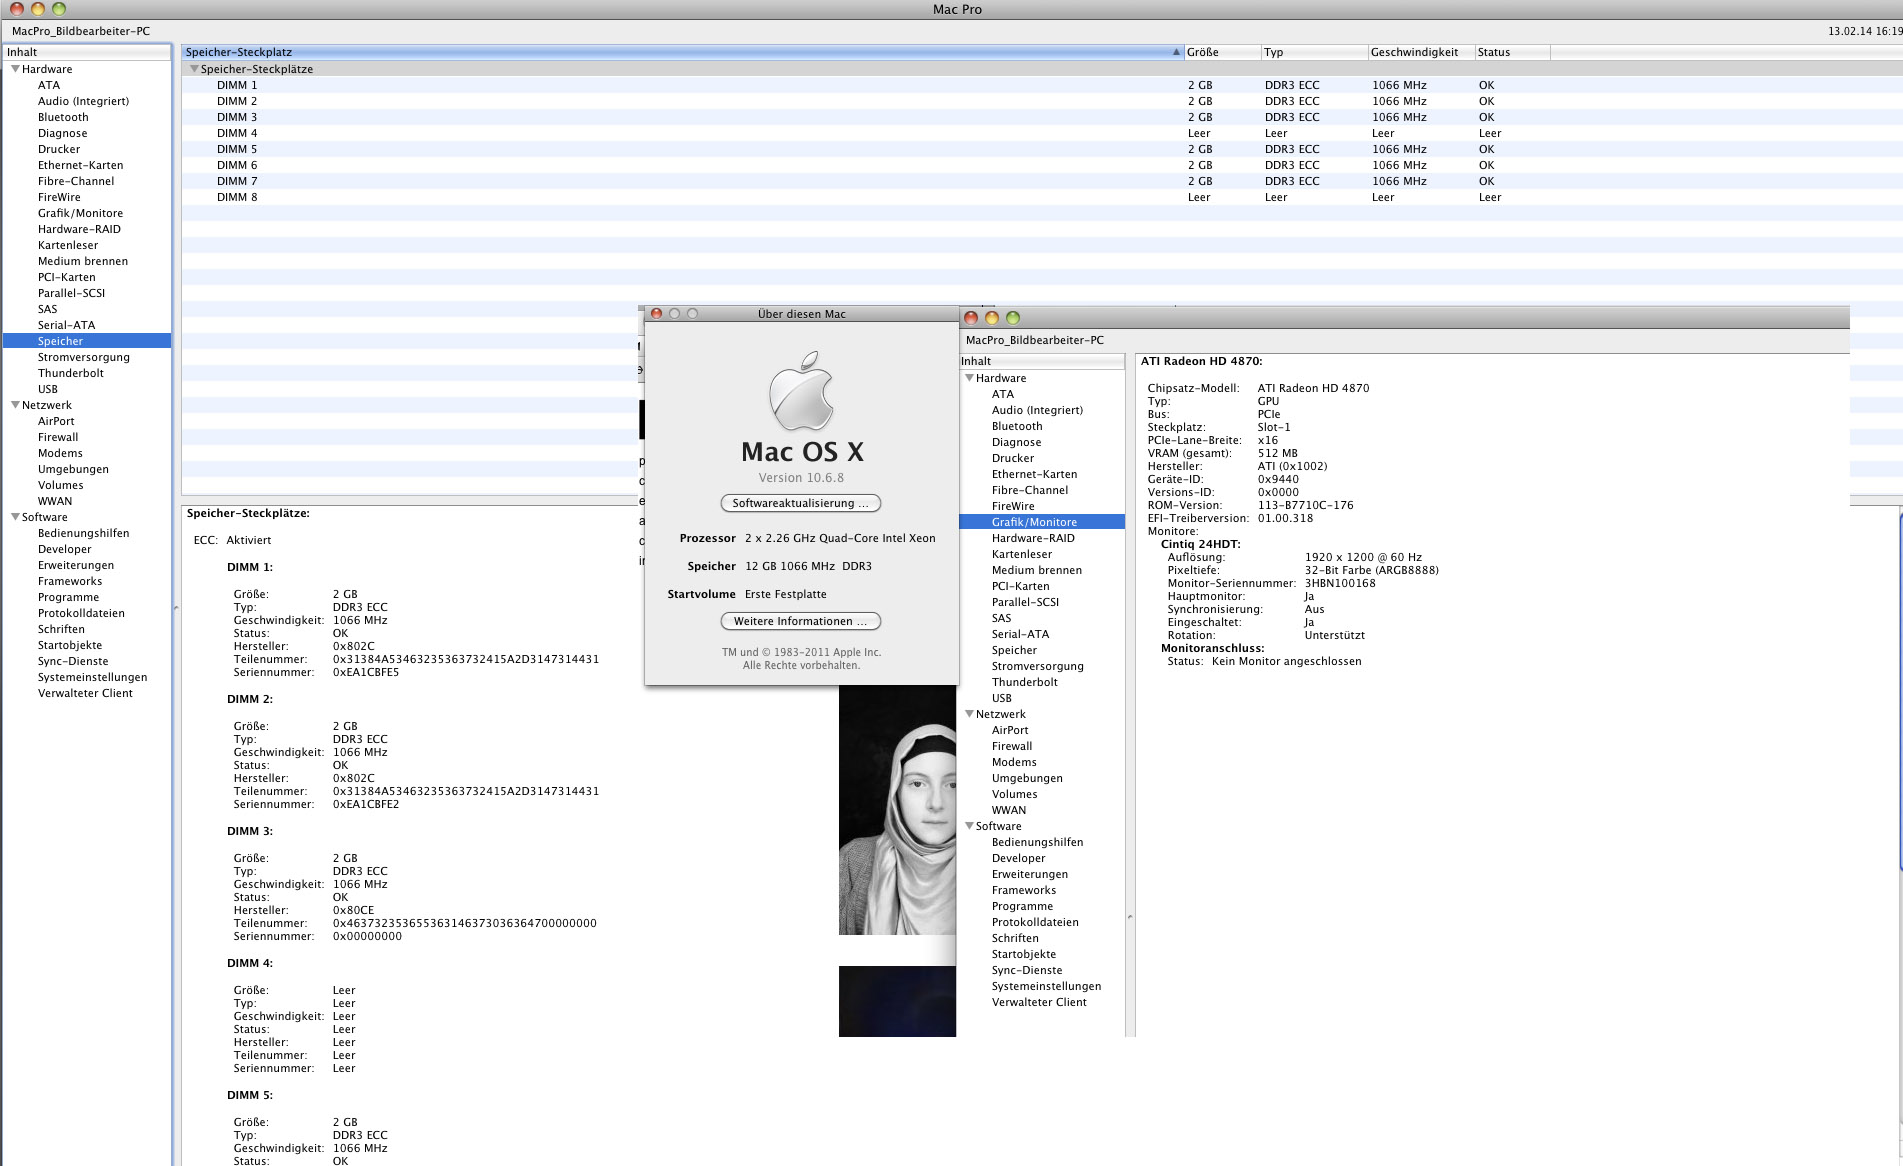
Task: Select the empty DIMM 8 row in the table
Action: (x=1042, y=197)
